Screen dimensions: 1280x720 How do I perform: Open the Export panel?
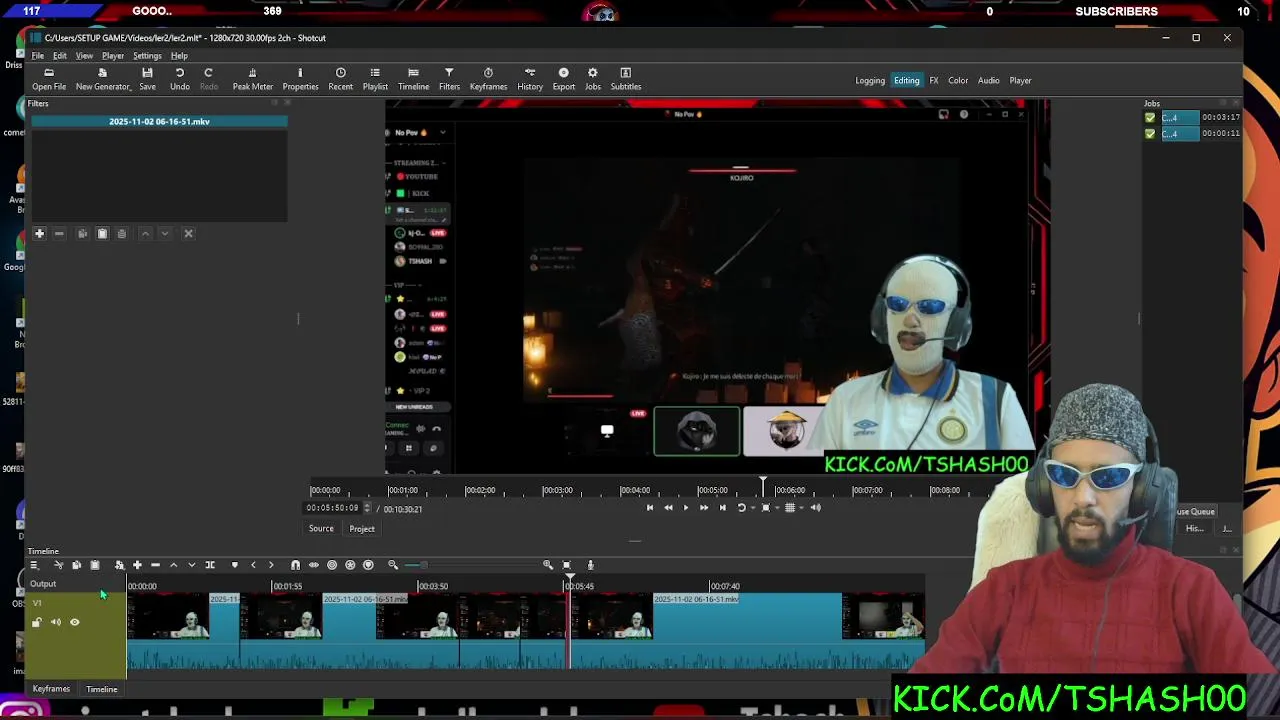click(564, 79)
